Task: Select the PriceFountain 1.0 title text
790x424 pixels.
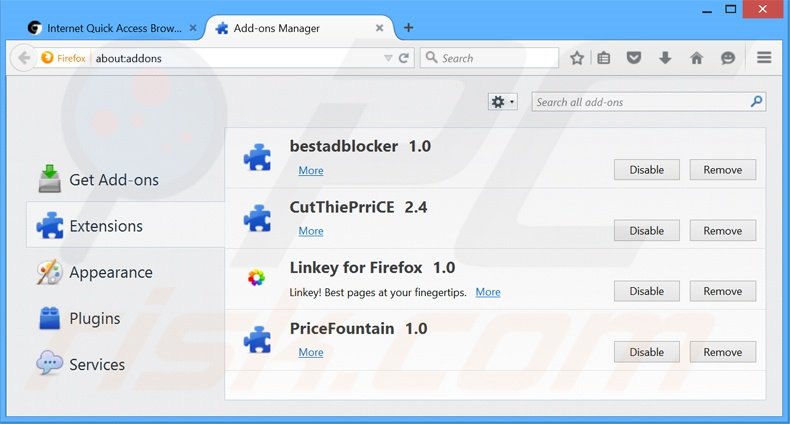Action: 358,328
